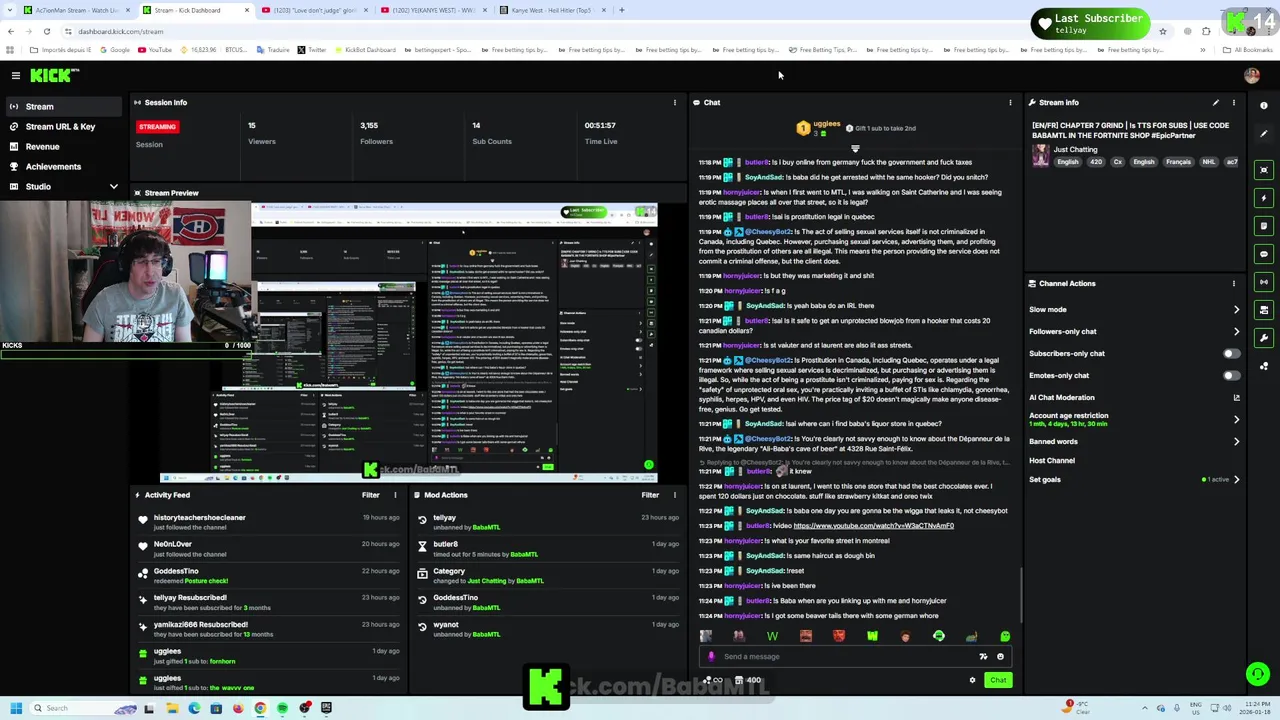1280x720 pixels.
Task: Click GoddessTino in Activity Feed
Action: [x=176, y=571]
